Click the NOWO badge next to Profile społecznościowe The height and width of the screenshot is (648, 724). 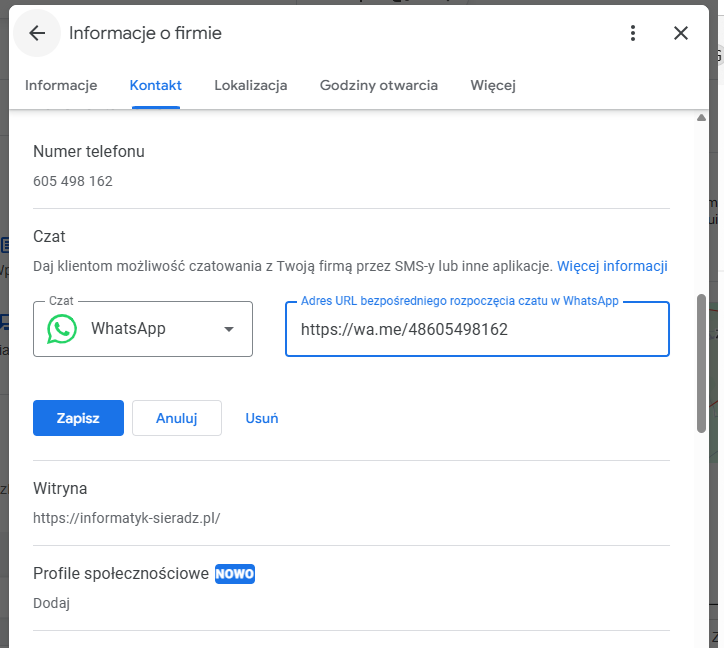[x=235, y=574]
